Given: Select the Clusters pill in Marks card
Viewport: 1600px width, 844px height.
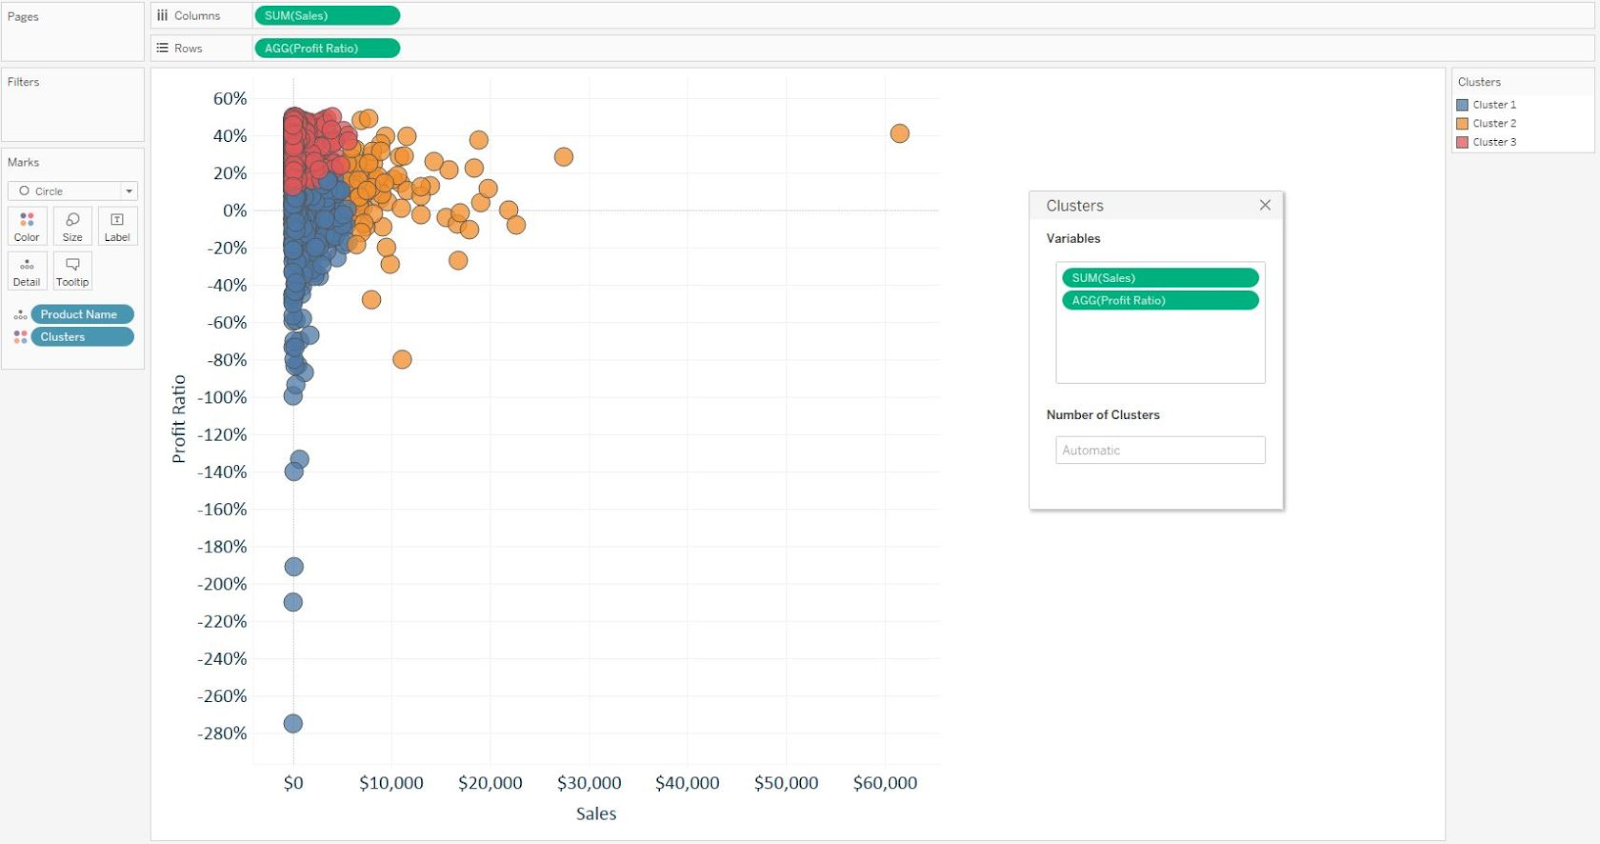Looking at the screenshot, I should (x=82, y=337).
